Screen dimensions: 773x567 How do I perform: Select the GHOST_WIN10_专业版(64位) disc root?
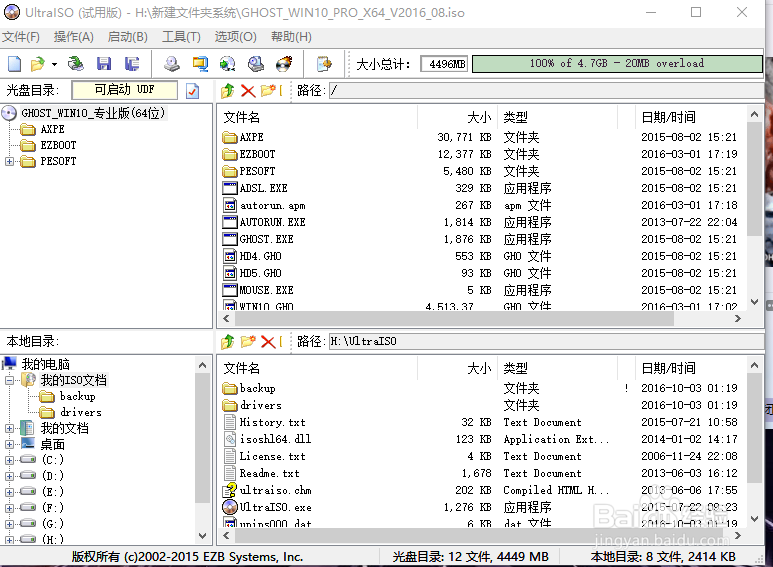pos(93,113)
